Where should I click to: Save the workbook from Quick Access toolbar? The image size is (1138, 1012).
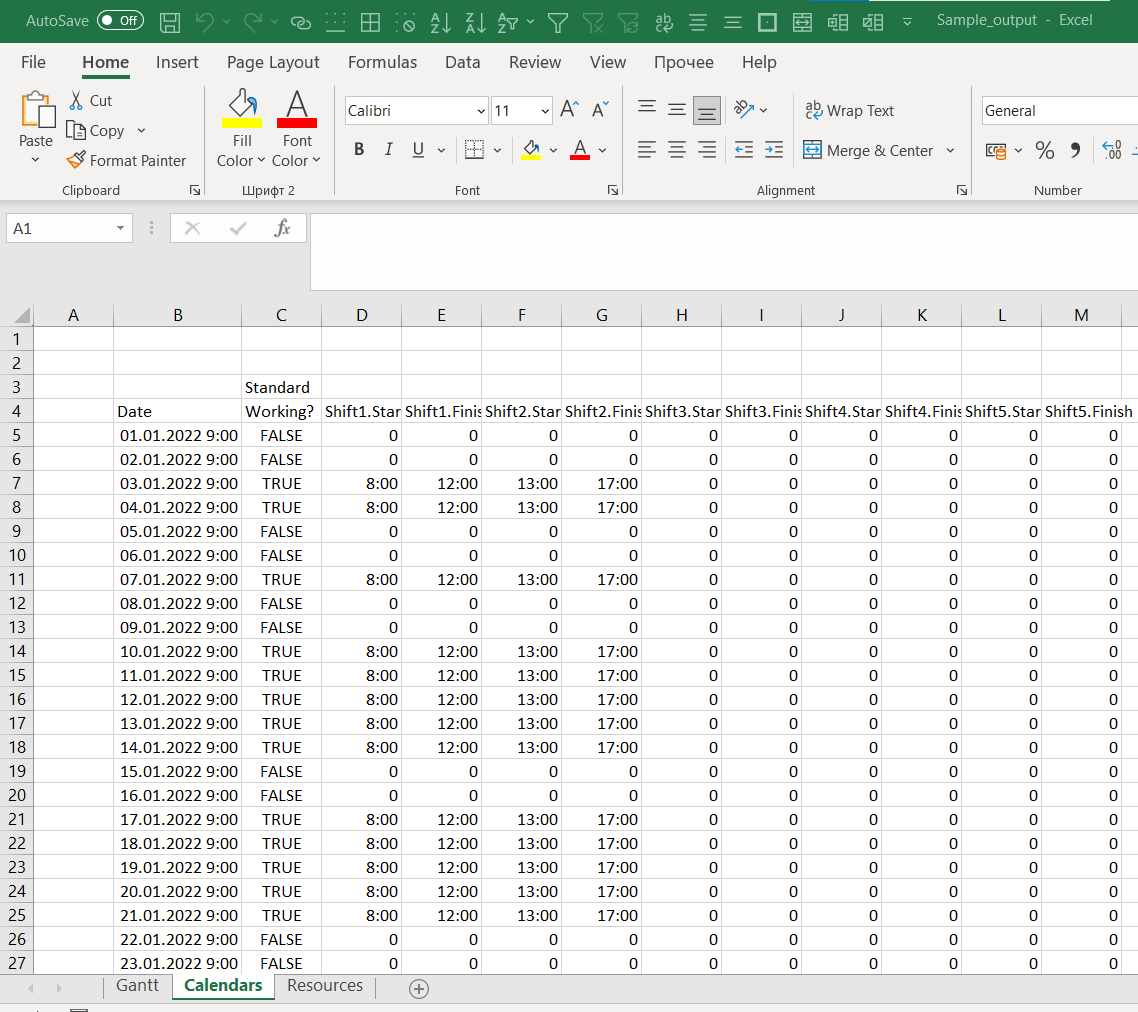pos(169,21)
